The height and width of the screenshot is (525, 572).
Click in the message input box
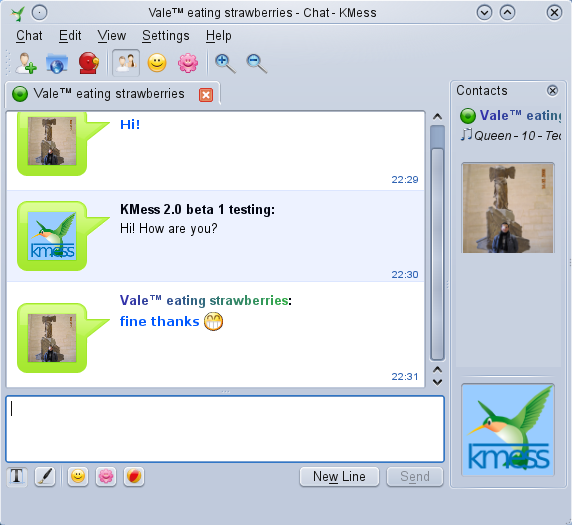coord(225,429)
